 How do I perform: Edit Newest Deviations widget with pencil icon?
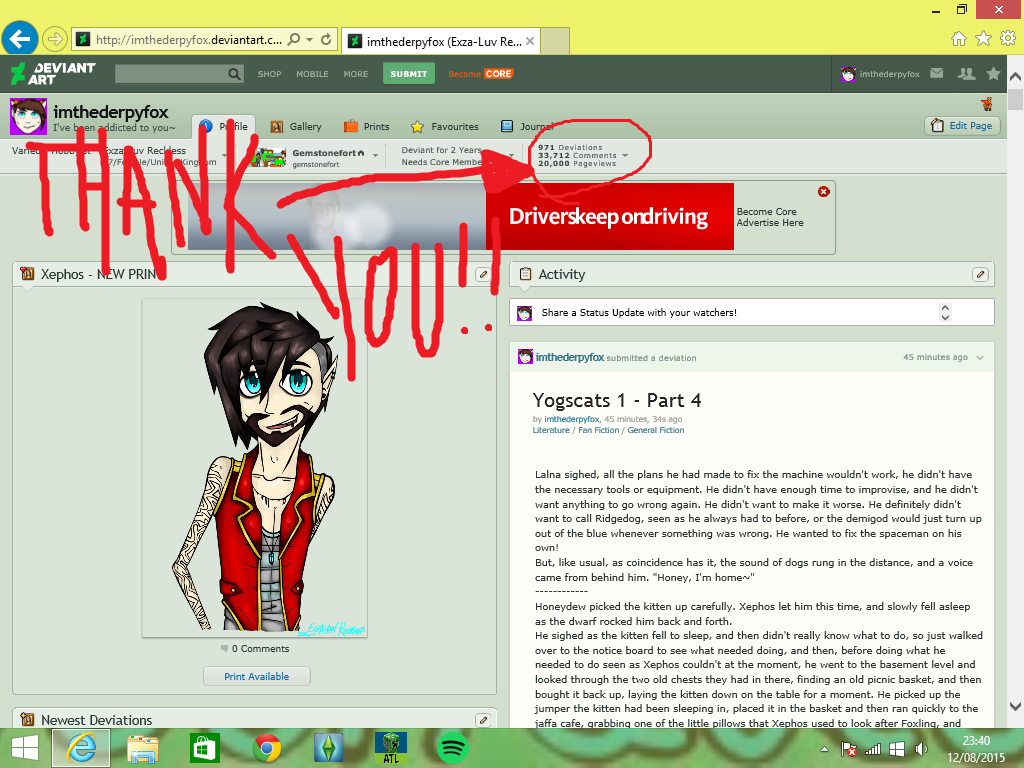(x=483, y=720)
